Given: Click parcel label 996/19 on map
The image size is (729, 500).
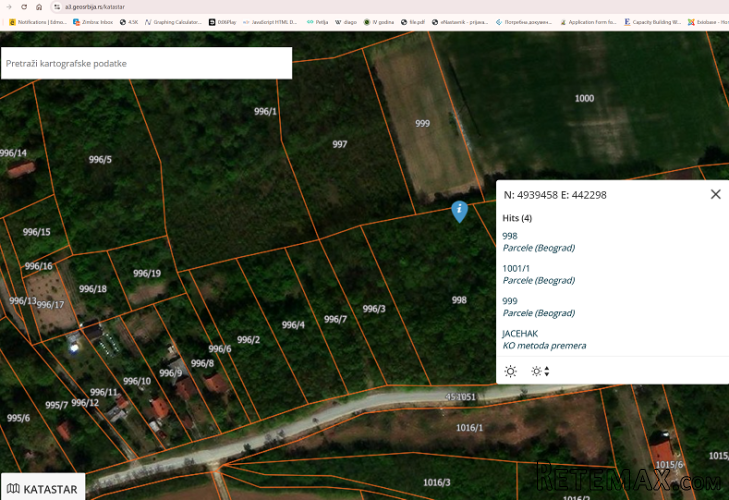Looking at the screenshot, I should click(x=147, y=273).
